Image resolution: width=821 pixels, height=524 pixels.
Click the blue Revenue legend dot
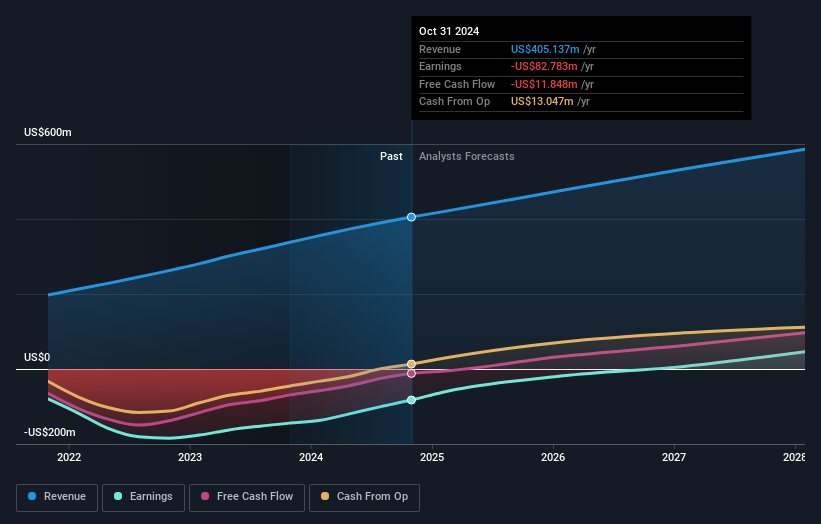[x=32, y=496]
